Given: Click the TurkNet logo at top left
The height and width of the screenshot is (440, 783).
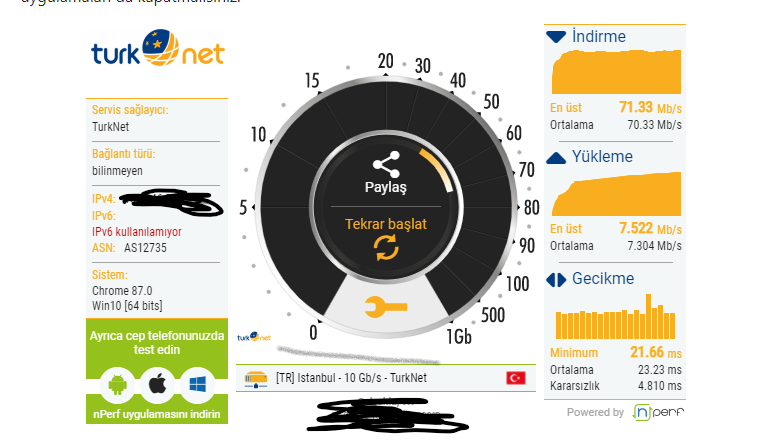Looking at the screenshot, I should click(x=157, y=48).
